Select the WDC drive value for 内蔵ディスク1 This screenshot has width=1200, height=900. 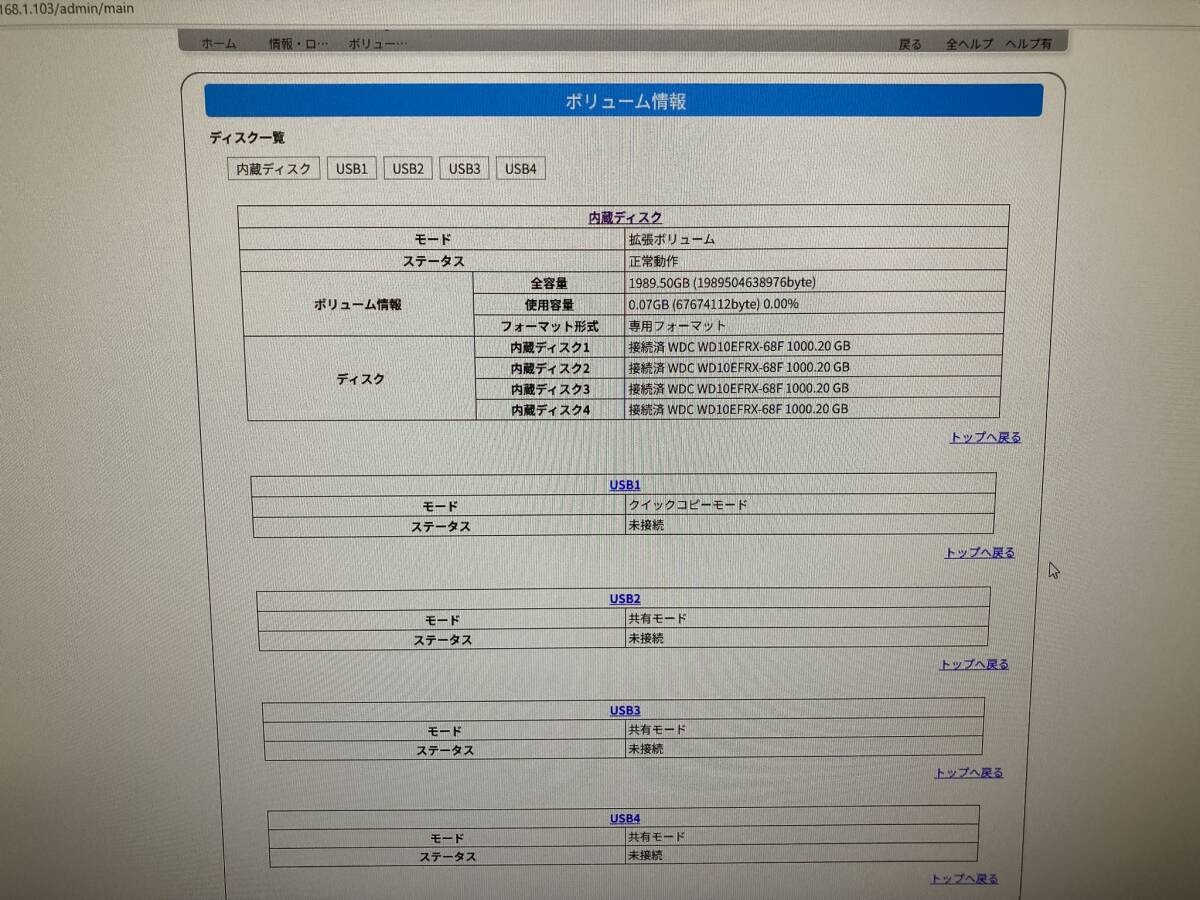(x=739, y=347)
